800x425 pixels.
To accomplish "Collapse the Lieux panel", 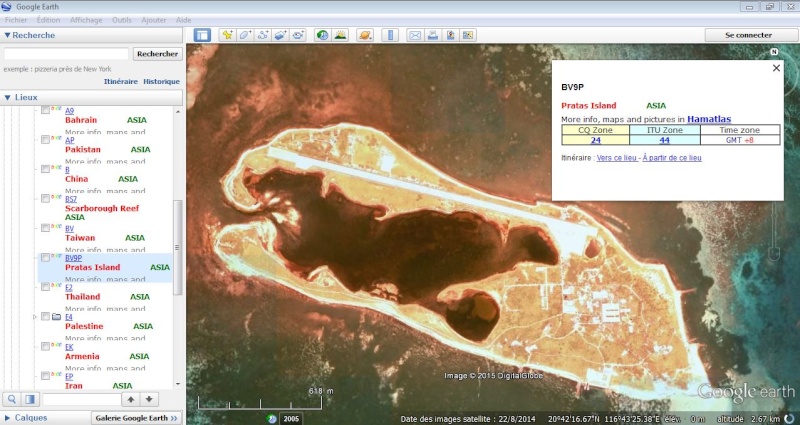I will pyautogui.click(x=8, y=97).
